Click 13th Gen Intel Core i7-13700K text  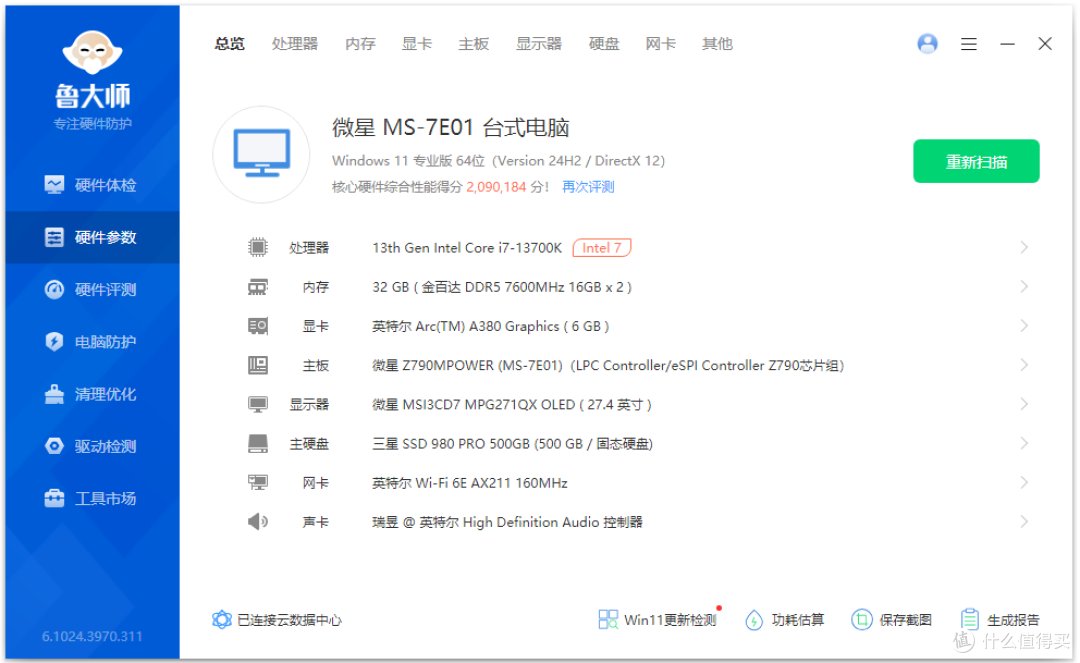[467, 248]
